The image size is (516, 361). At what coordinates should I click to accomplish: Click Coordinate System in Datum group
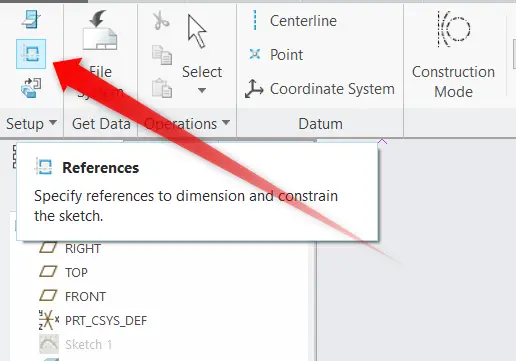click(x=320, y=89)
